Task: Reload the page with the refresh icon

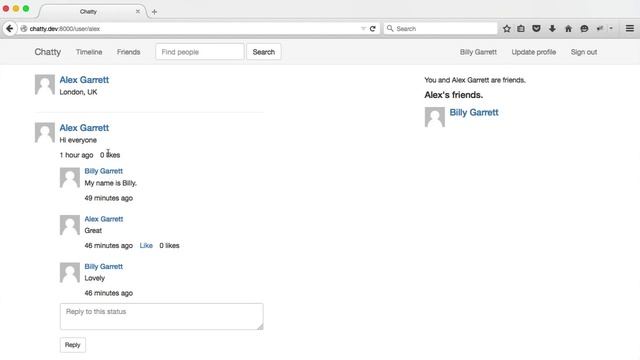Action: (x=373, y=29)
